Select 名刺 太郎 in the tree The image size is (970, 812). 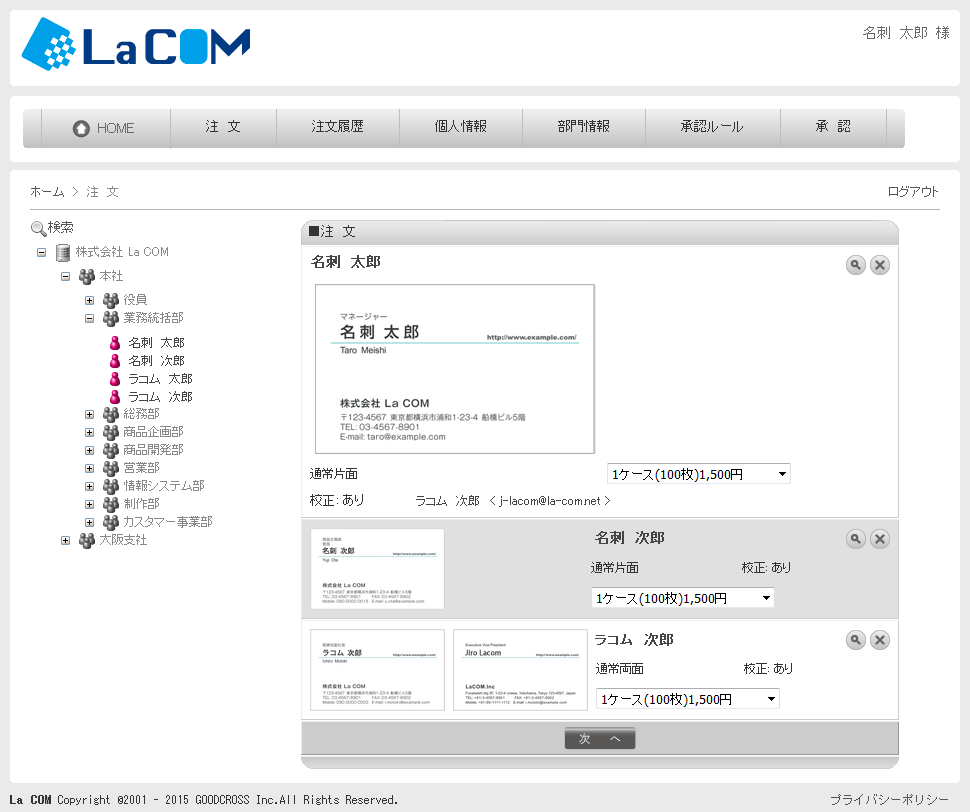pyautogui.click(x=157, y=343)
